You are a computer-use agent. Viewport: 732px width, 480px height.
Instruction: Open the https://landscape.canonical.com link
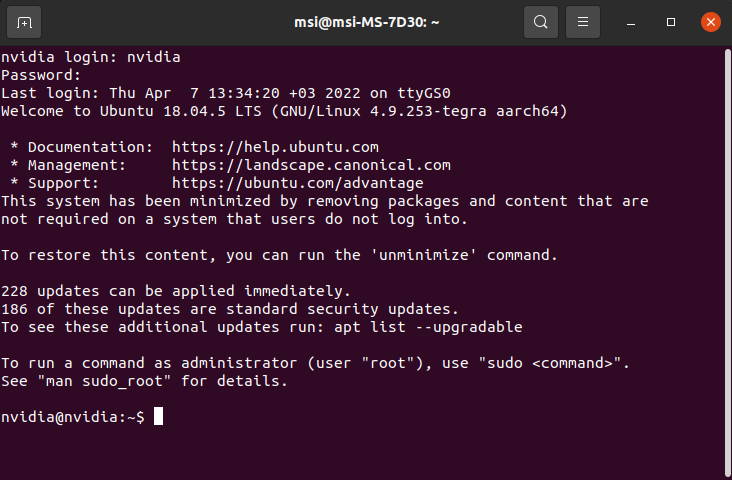pos(311,165)
